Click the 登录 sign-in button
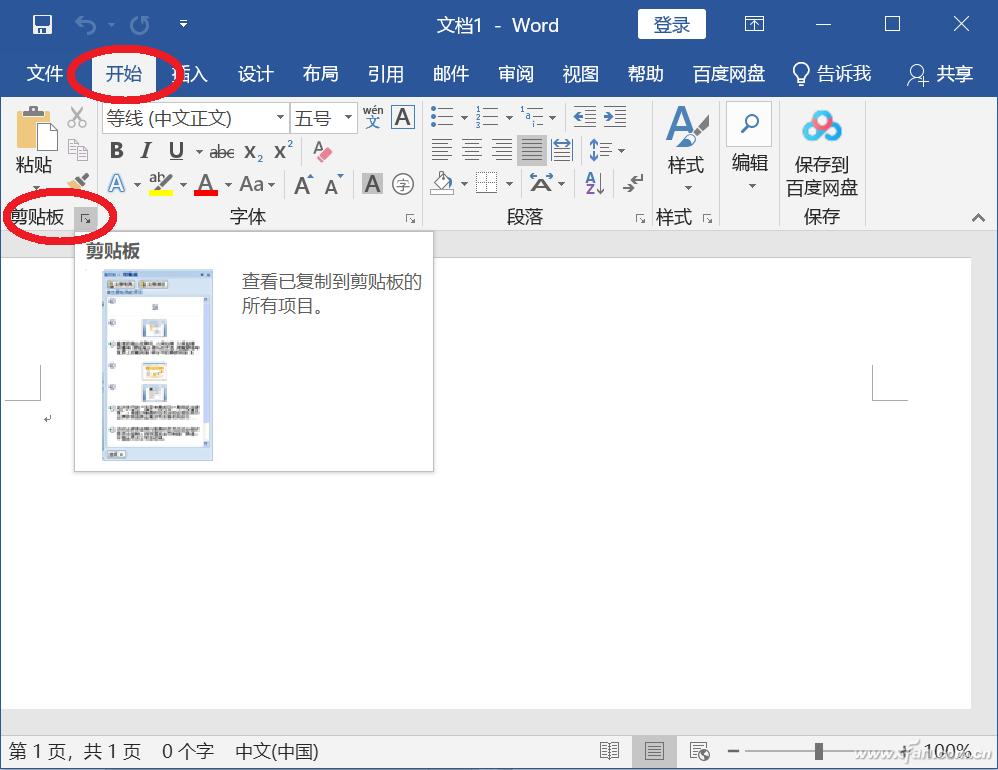The image size is (998, 770). tap(671, 25)
